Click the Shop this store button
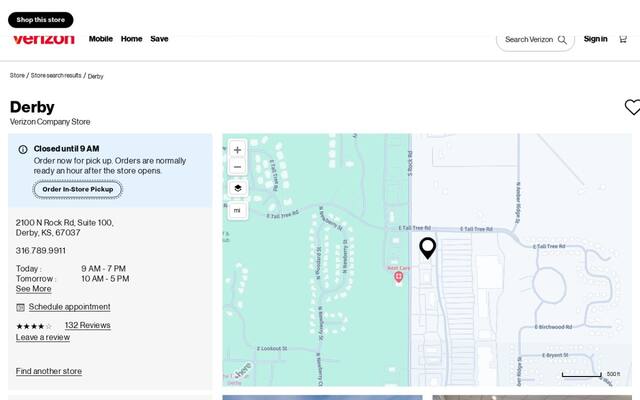The image size is (640, 400). pos(40,20)
